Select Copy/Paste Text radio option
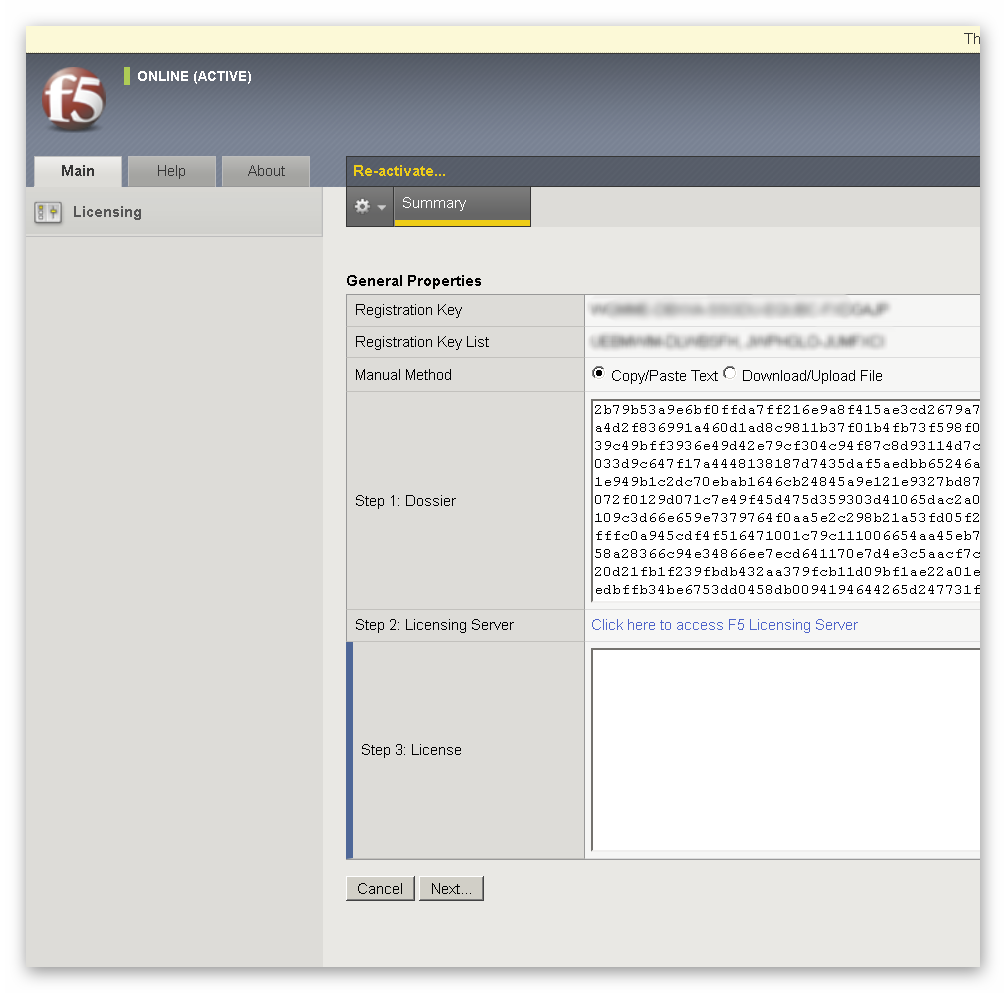 point(598,373)
